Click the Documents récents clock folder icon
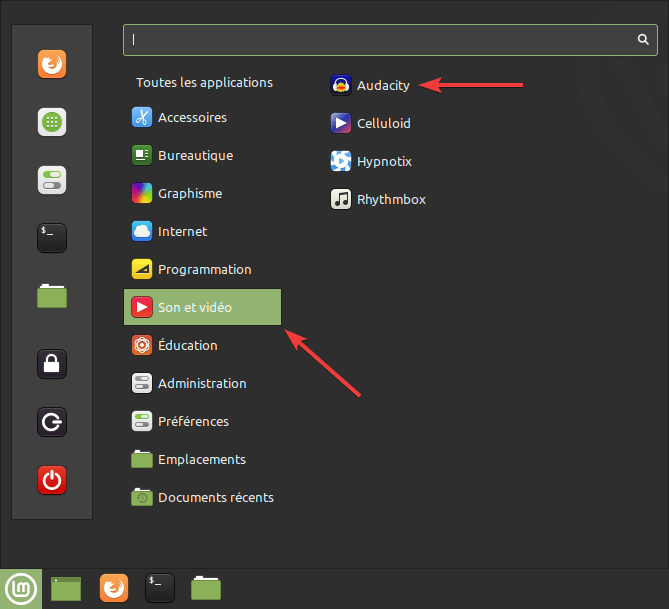The image size is (669, 609). [x=142, y=497]
